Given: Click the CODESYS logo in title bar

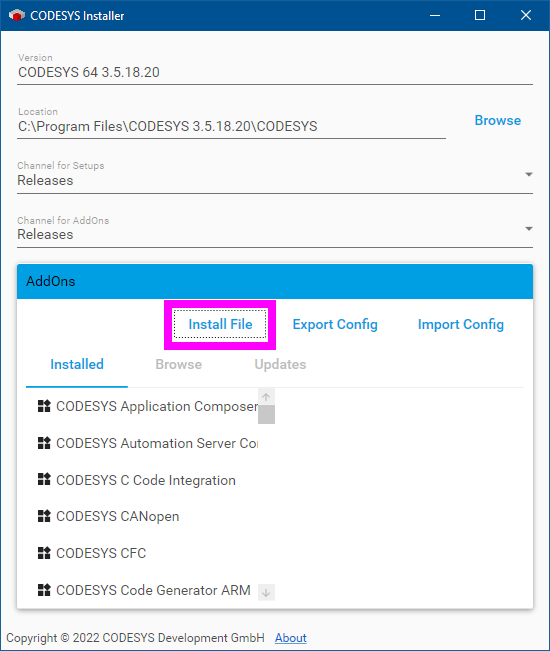Looking at the screenshot, I should pyautogui.click(x=17, y=15).
